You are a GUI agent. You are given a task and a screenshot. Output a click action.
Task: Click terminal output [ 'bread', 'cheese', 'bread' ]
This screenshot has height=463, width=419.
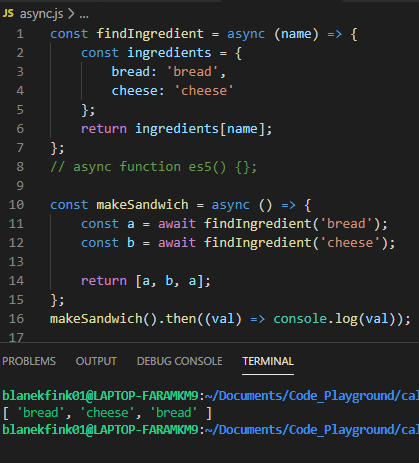tap(107, 413)
